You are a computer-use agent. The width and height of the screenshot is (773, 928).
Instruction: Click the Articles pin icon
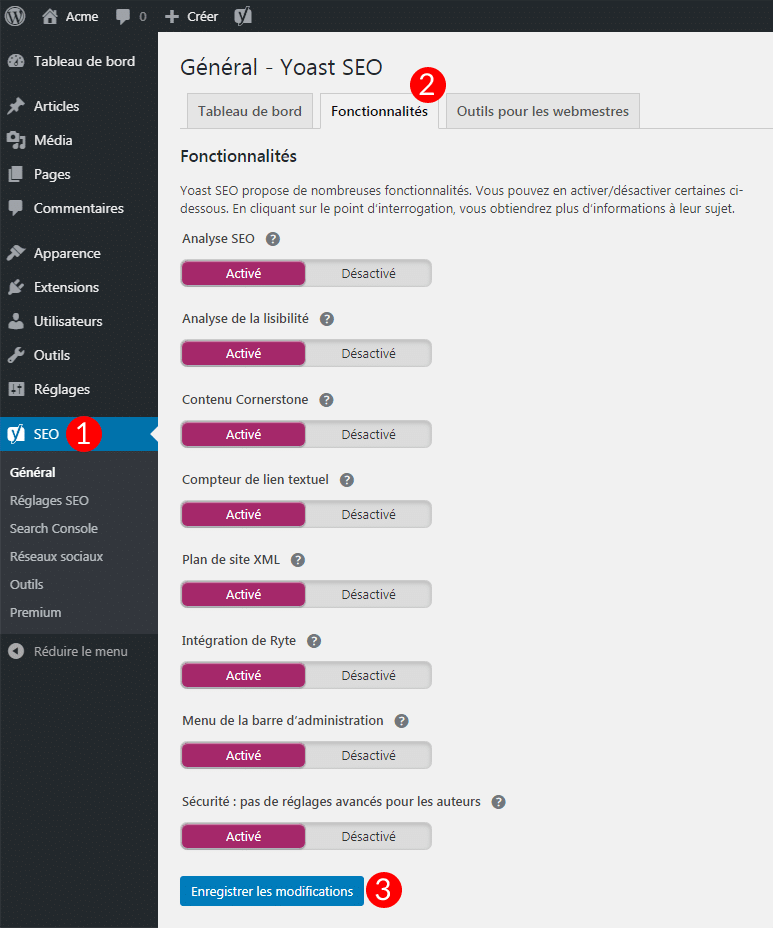16,106
